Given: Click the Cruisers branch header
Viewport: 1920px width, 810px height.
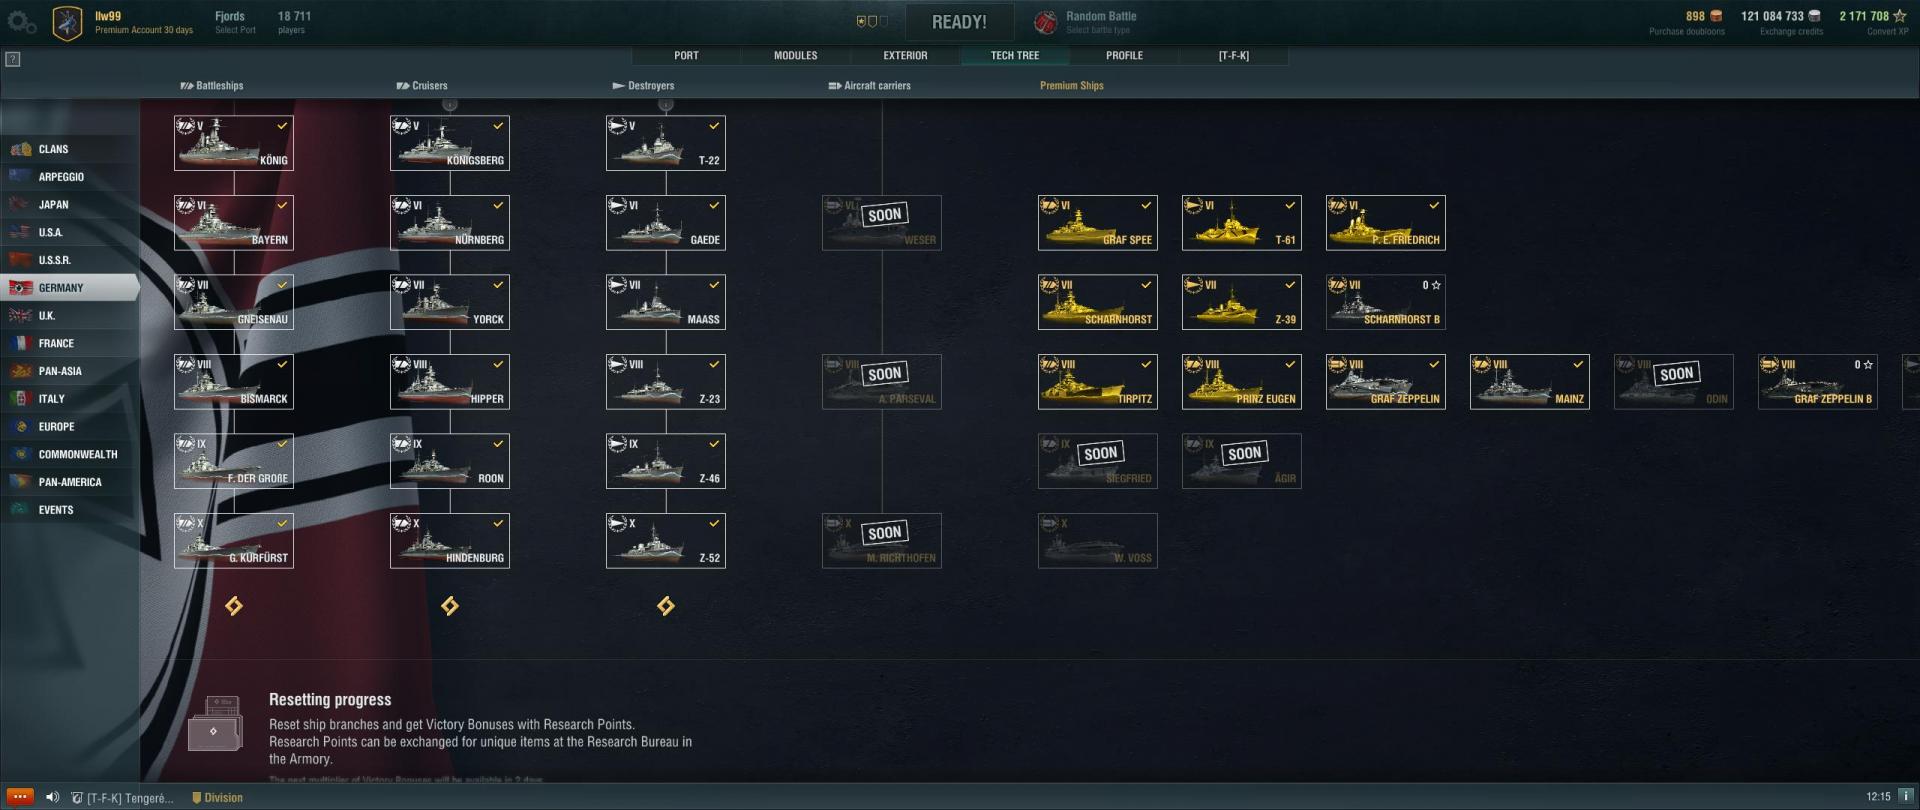Looking at the screenshot, I should tap(422, 85).
